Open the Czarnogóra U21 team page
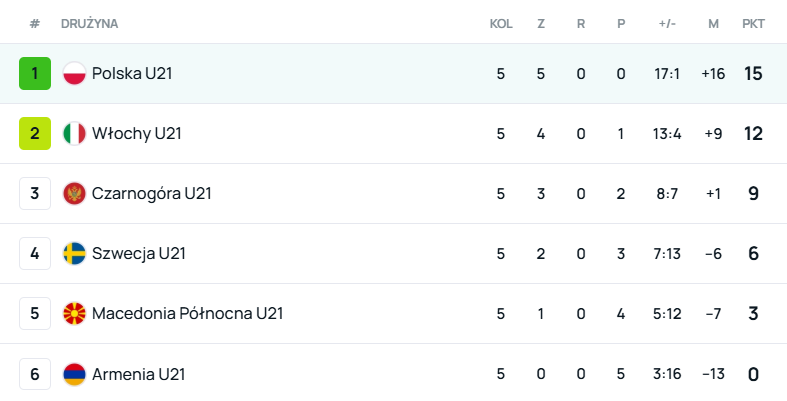 [x=151, y=193]
